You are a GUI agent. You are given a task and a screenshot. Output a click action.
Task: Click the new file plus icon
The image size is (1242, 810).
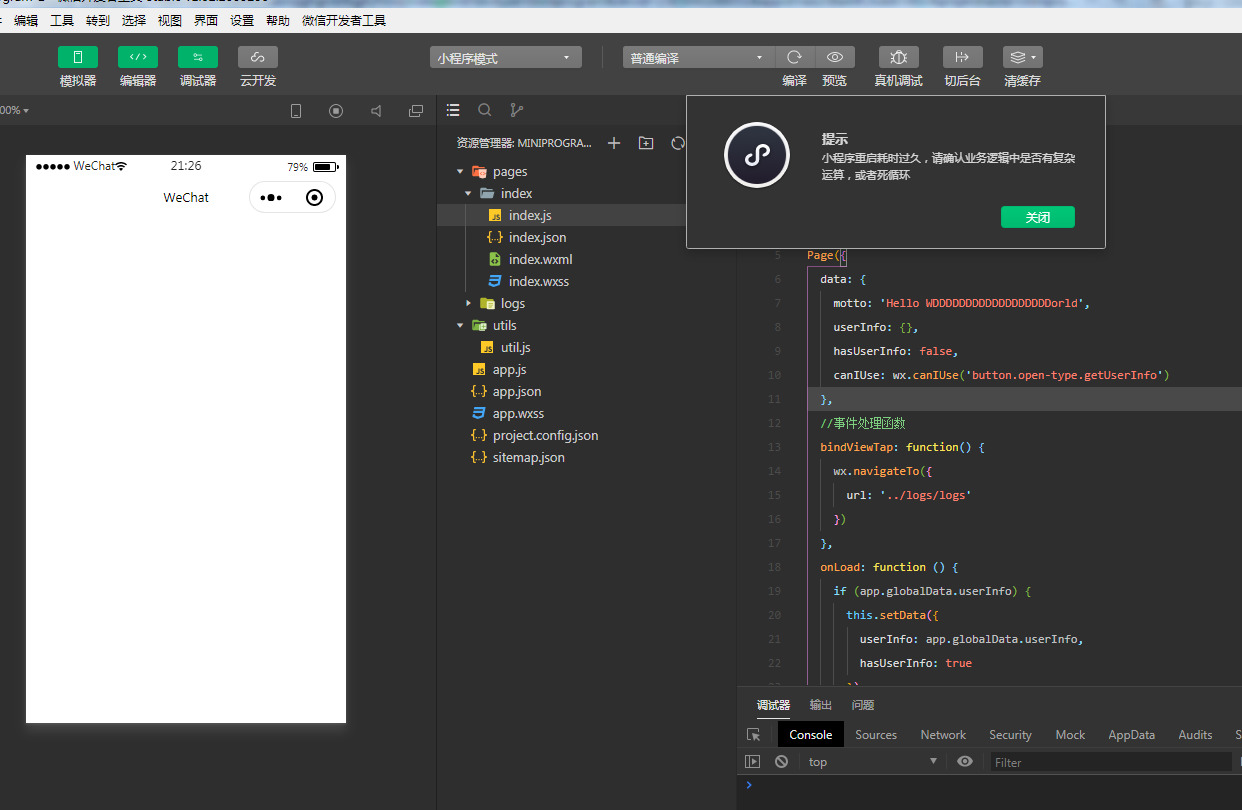tap(614, 143)
